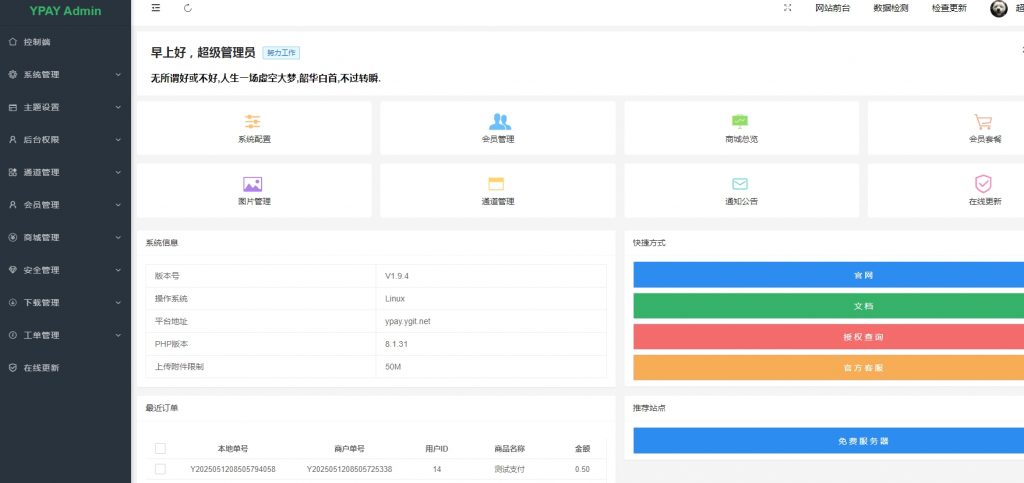The image size is (1024, 483).
Task: Click the 系统配置 sliders icon
Action: coord(253,121)
